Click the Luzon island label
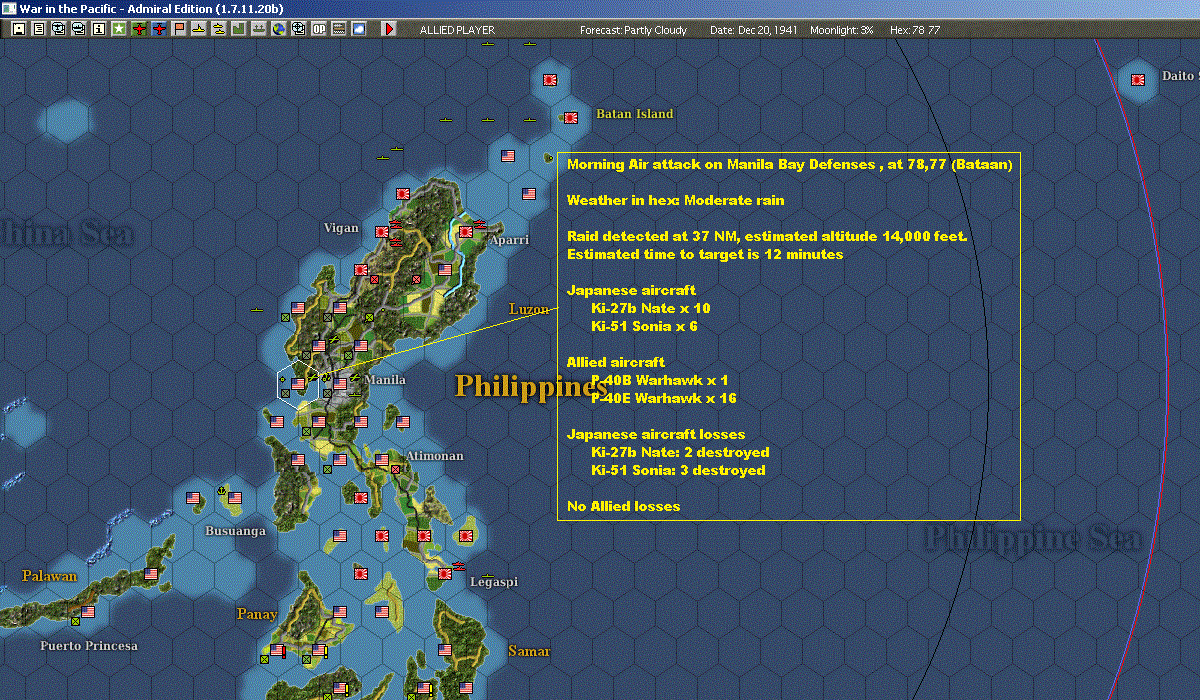This screenshot has height=700, width=1200. point(529,309)
